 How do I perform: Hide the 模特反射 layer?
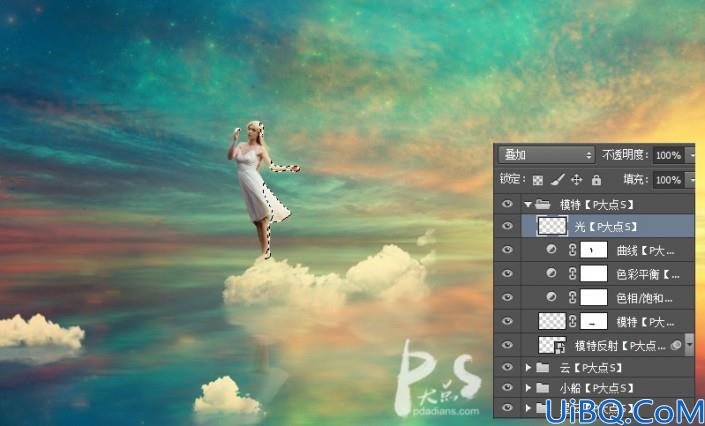pos(507,345)
